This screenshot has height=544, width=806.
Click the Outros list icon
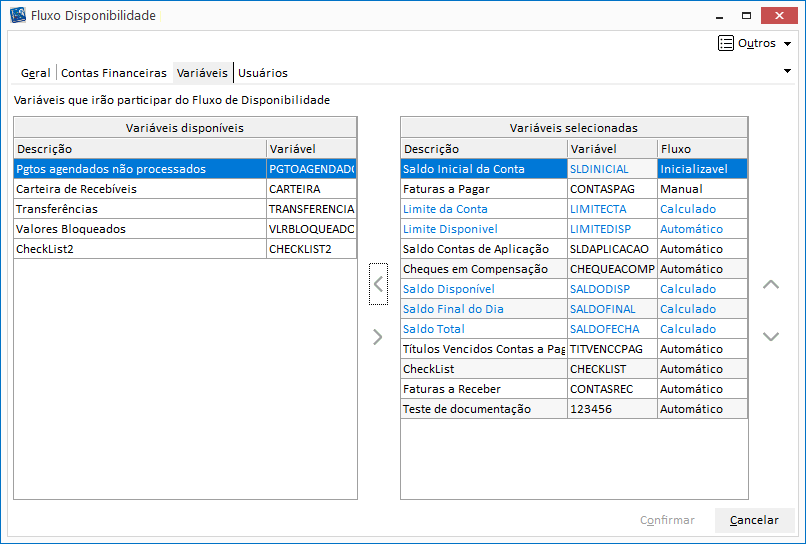(x=726, y=43)
